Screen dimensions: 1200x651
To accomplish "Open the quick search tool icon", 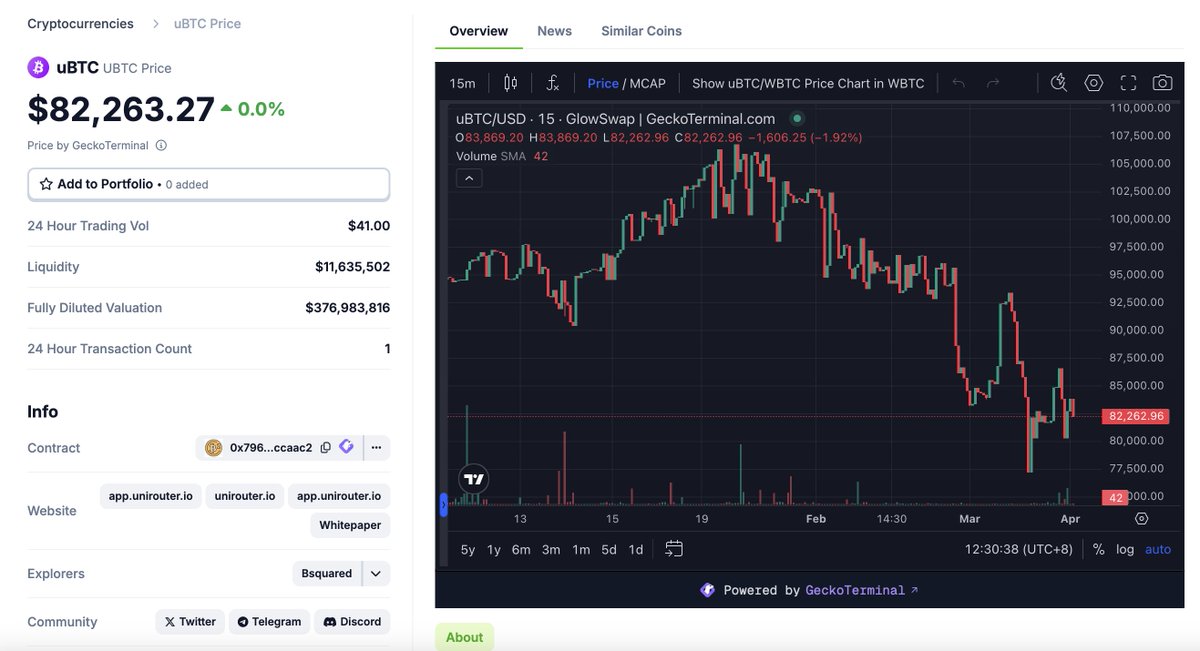I will point(1059,83).
